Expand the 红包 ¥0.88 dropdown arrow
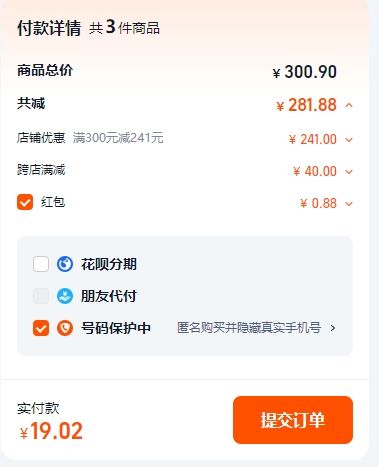Viewport: 379px width, 467px height. [349, 203]
